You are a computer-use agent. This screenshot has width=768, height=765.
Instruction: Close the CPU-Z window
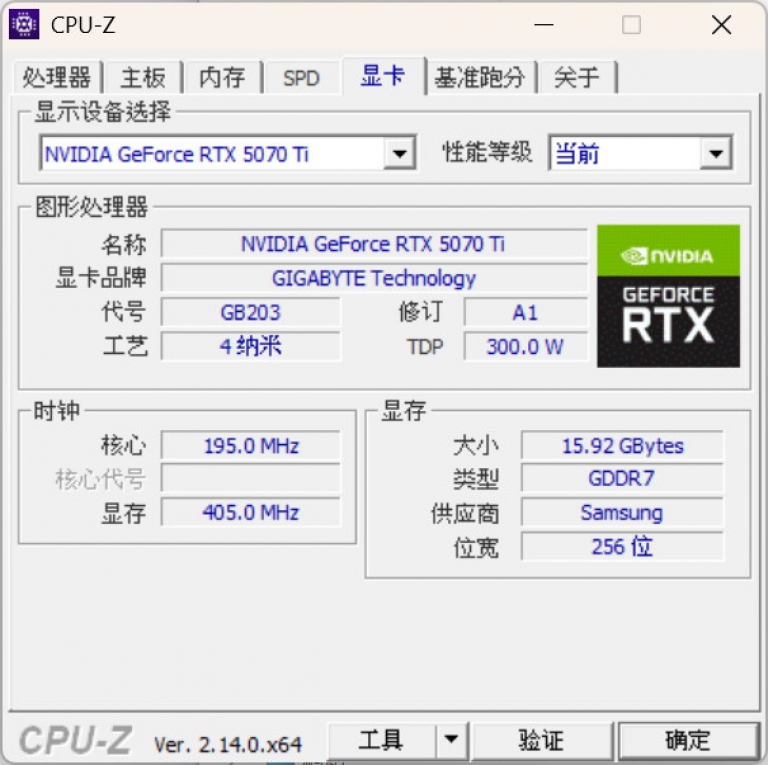point(721,24)
